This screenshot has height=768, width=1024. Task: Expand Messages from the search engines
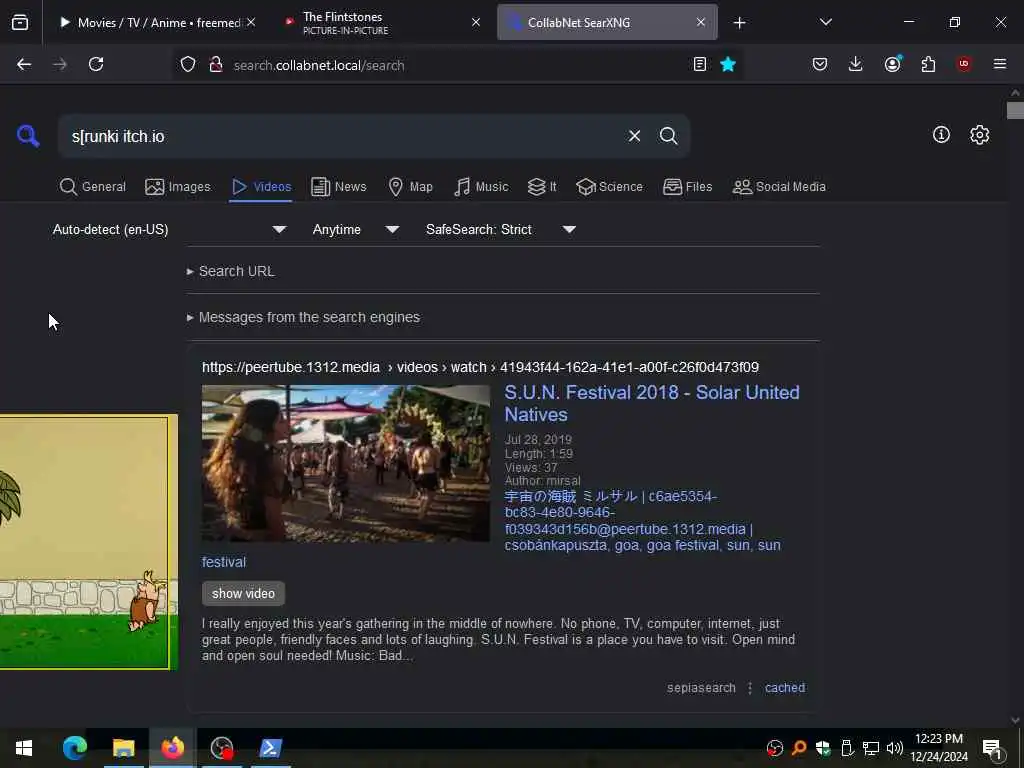click(x=303, y=317)
